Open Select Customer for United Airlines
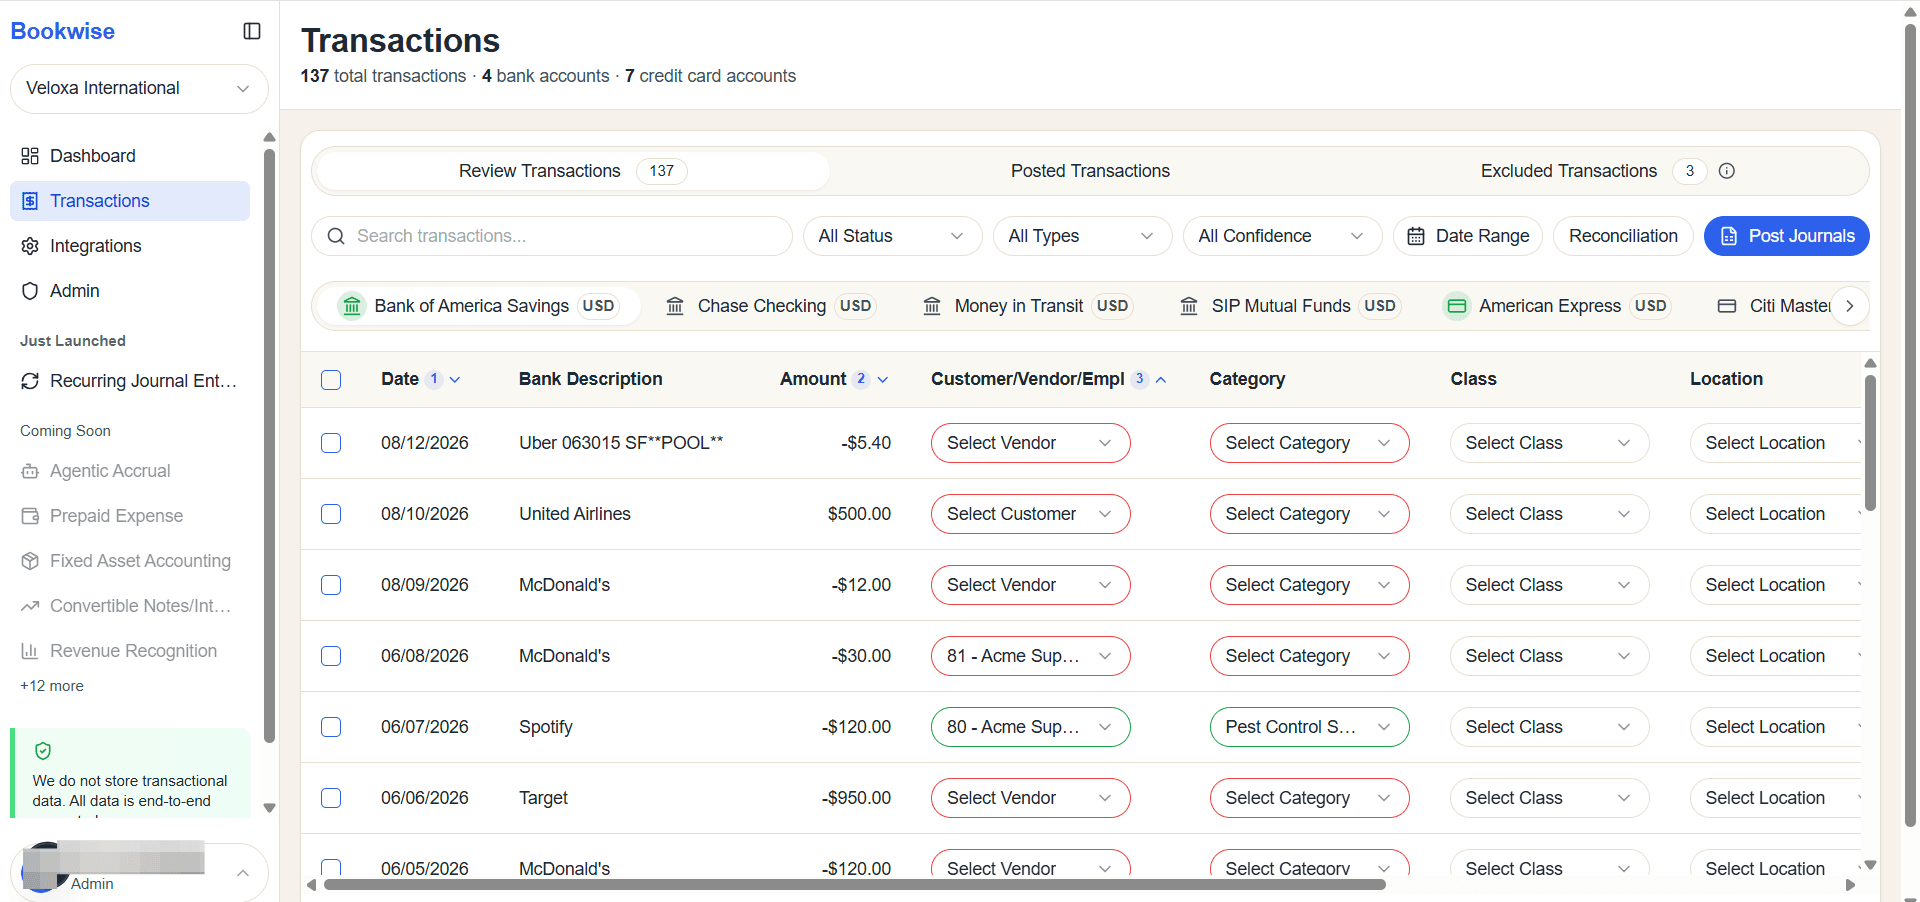 (x=1031, y=514)
